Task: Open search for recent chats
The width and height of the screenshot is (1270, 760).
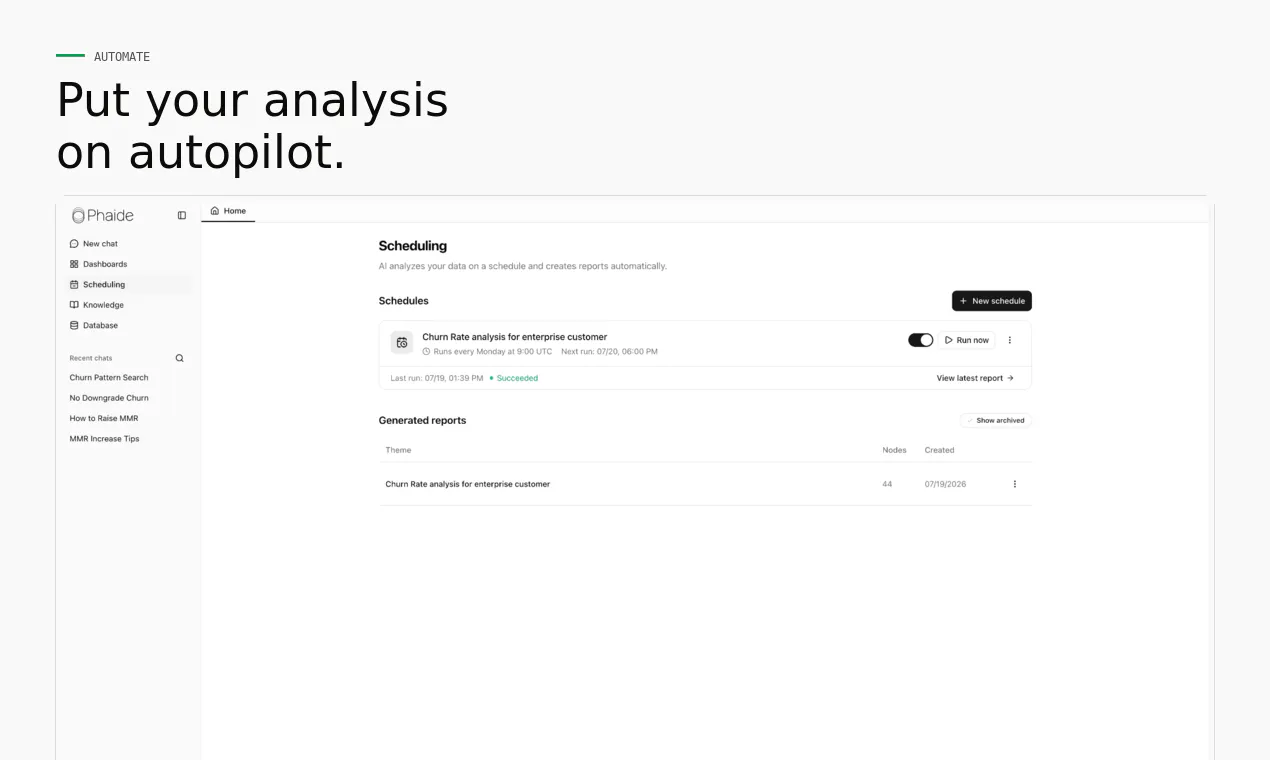Action: tap(180, 358)
